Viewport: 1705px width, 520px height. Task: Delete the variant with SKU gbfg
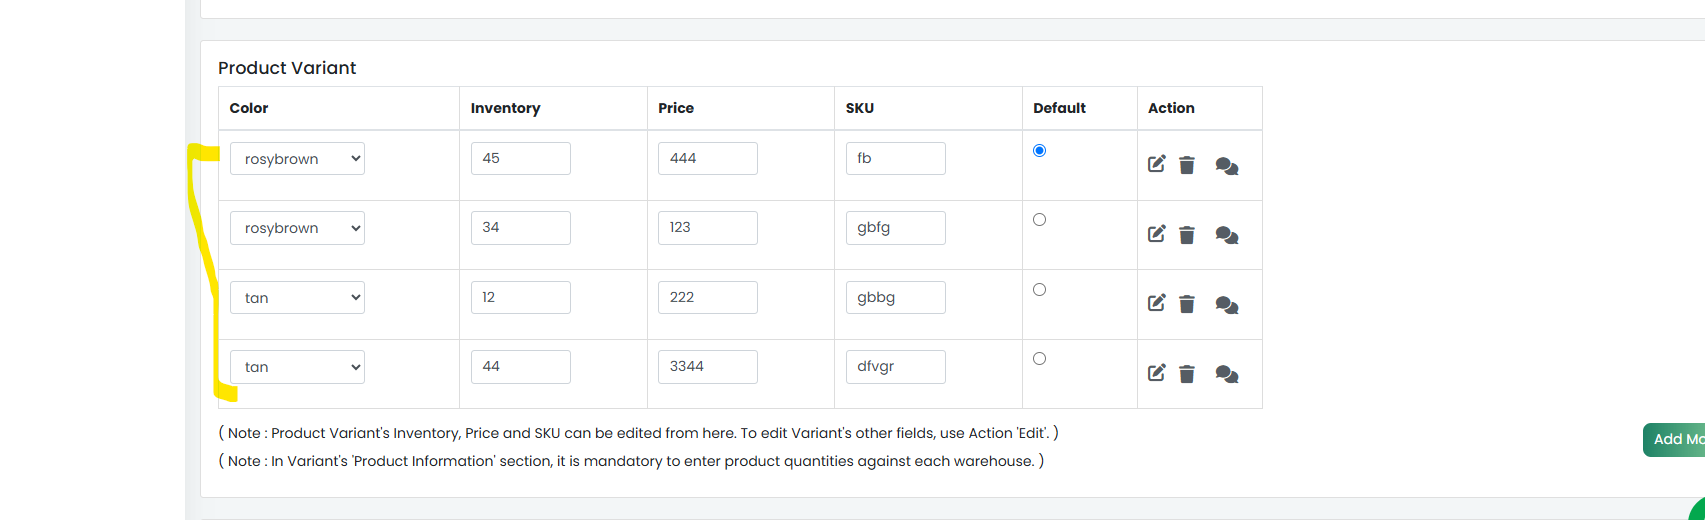coord(1187,235)
